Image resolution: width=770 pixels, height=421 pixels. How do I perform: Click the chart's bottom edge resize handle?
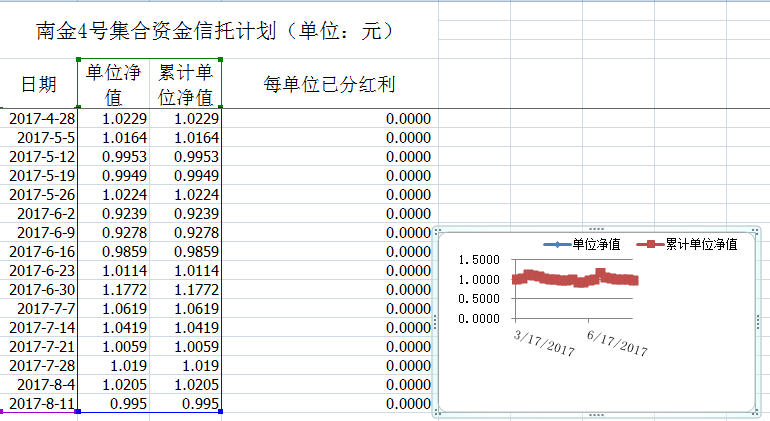pyautogui.click(x=597, y=414)
